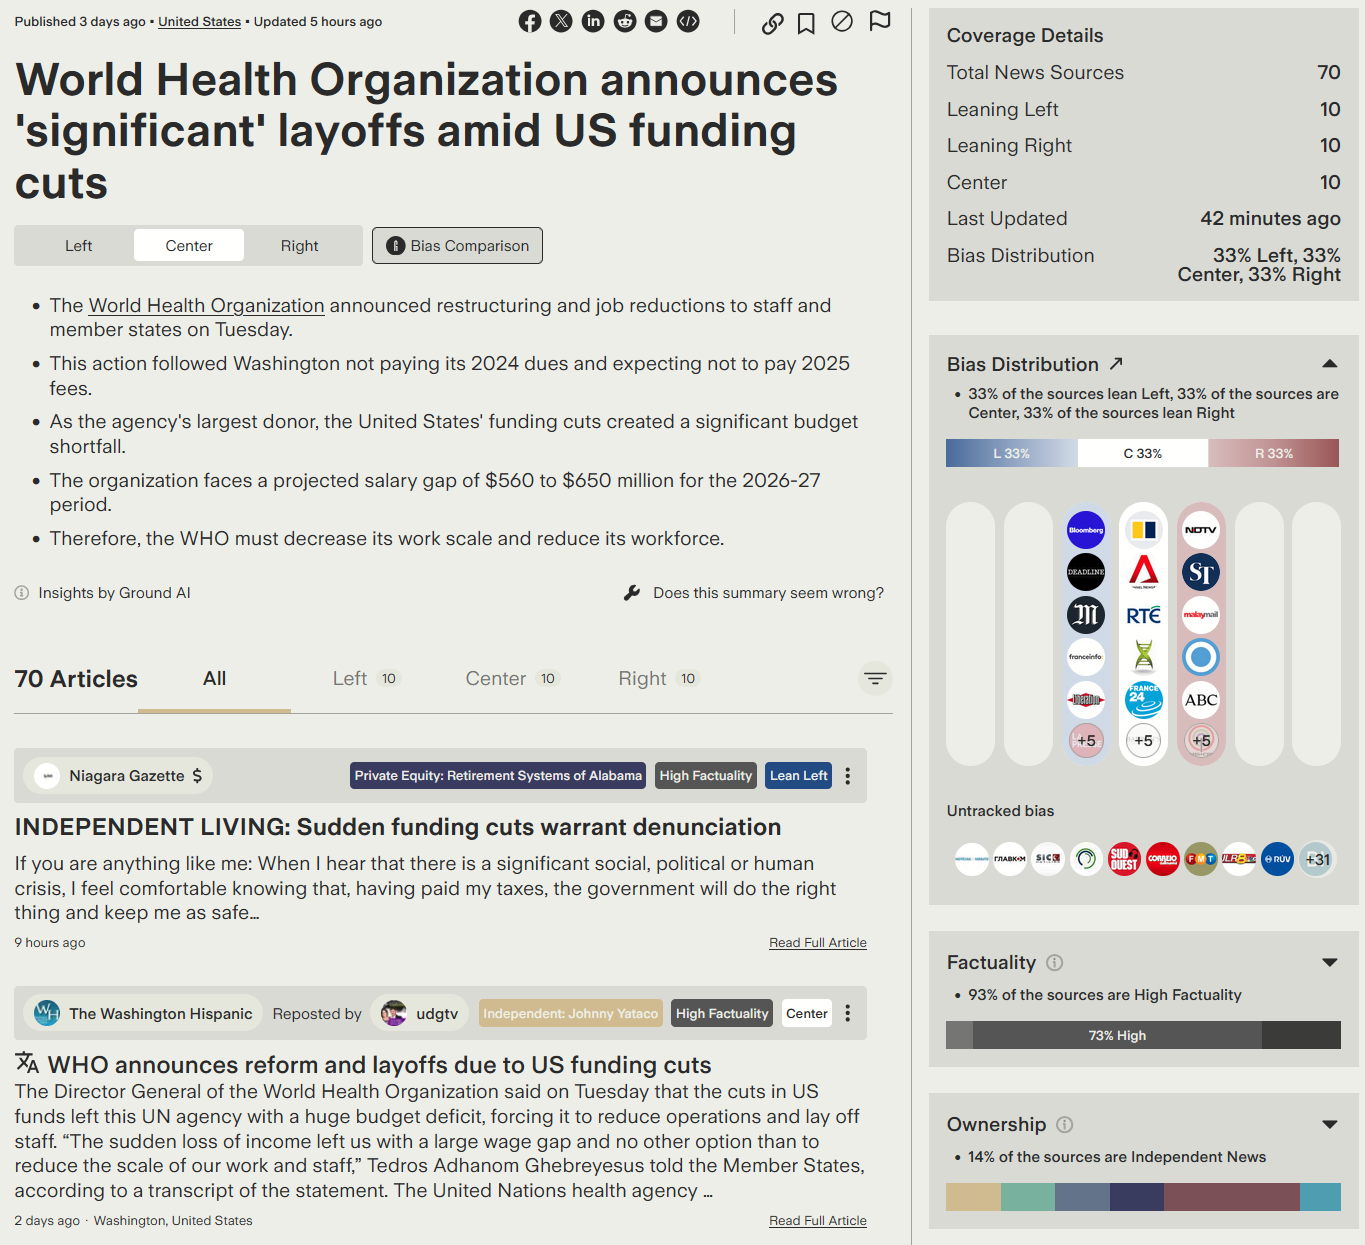The image size is (1365, 1245).
Task: Click the France 24 source logo
Action: click(x=1144, y=700)
